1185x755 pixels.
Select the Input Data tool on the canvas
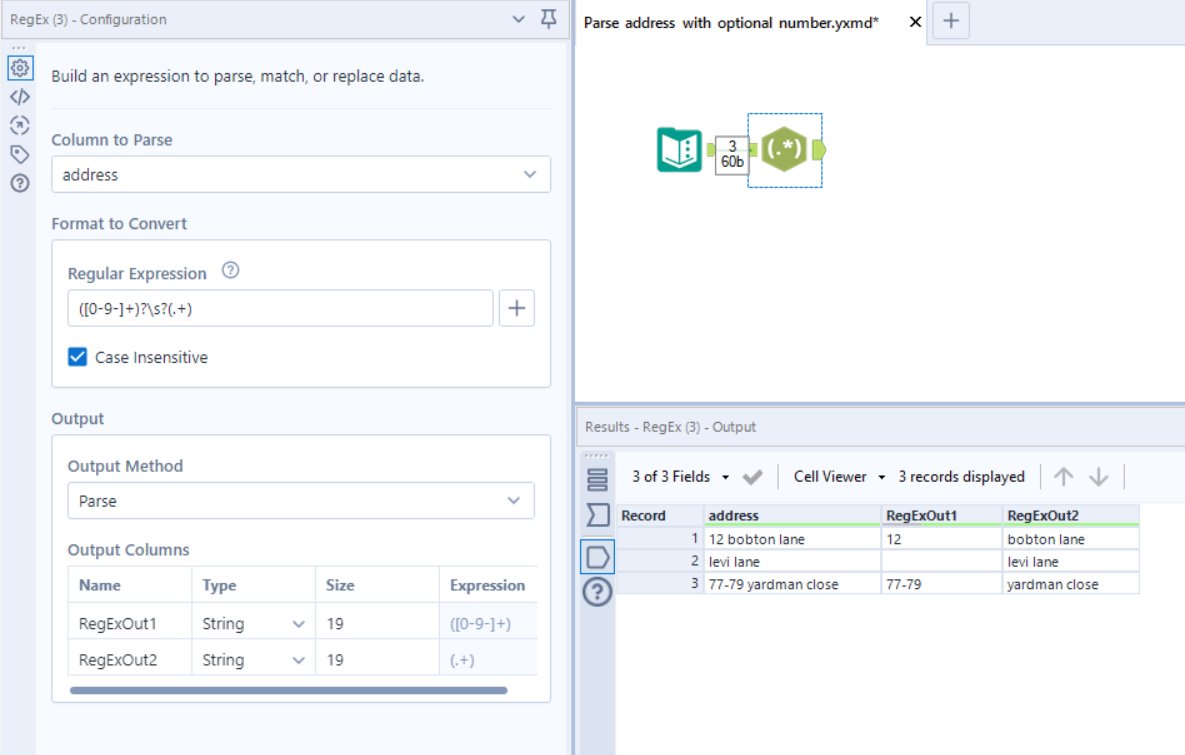pos(679,150)
